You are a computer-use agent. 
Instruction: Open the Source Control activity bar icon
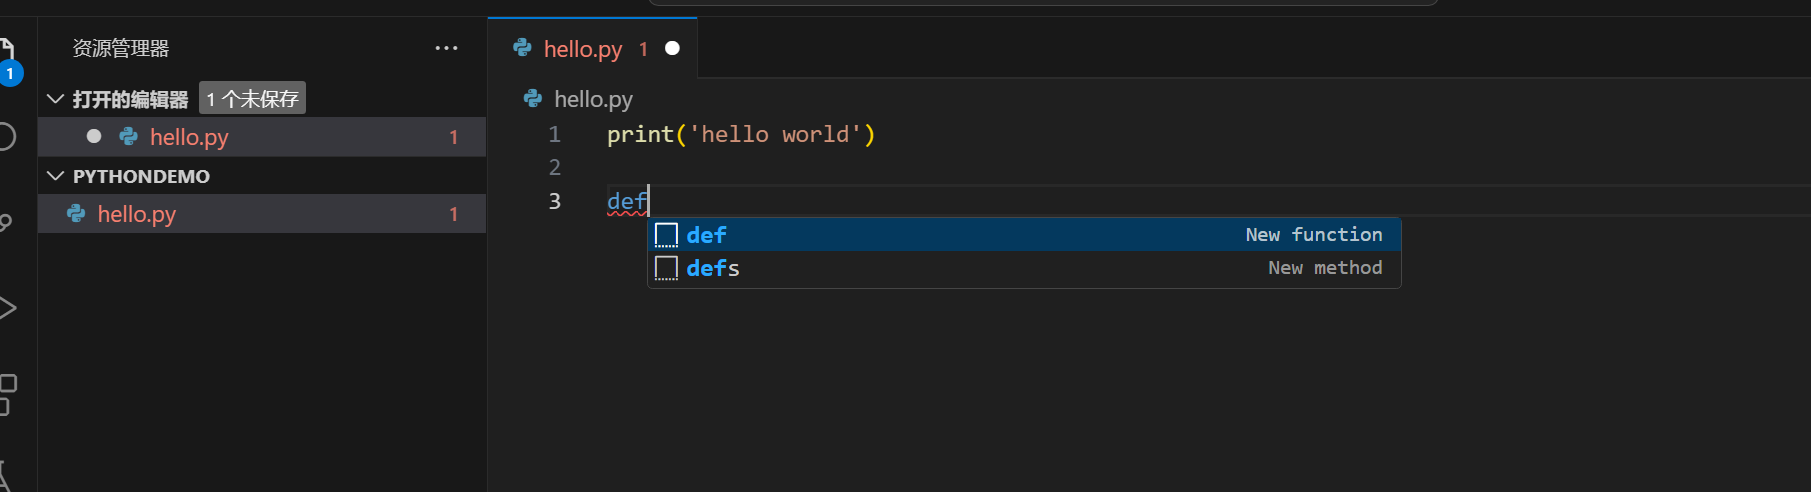(5, 222)
